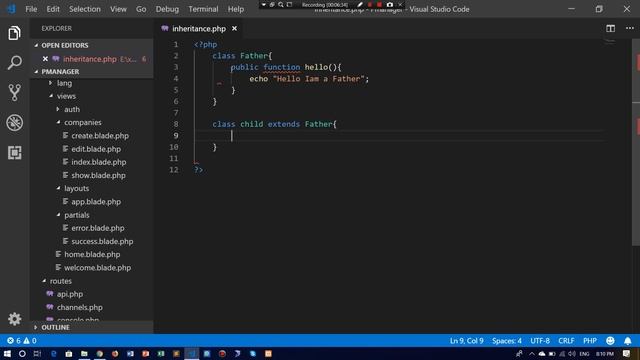
Task: Click the recording bar camera snapshot icon
Action: [x=390, y=4]
